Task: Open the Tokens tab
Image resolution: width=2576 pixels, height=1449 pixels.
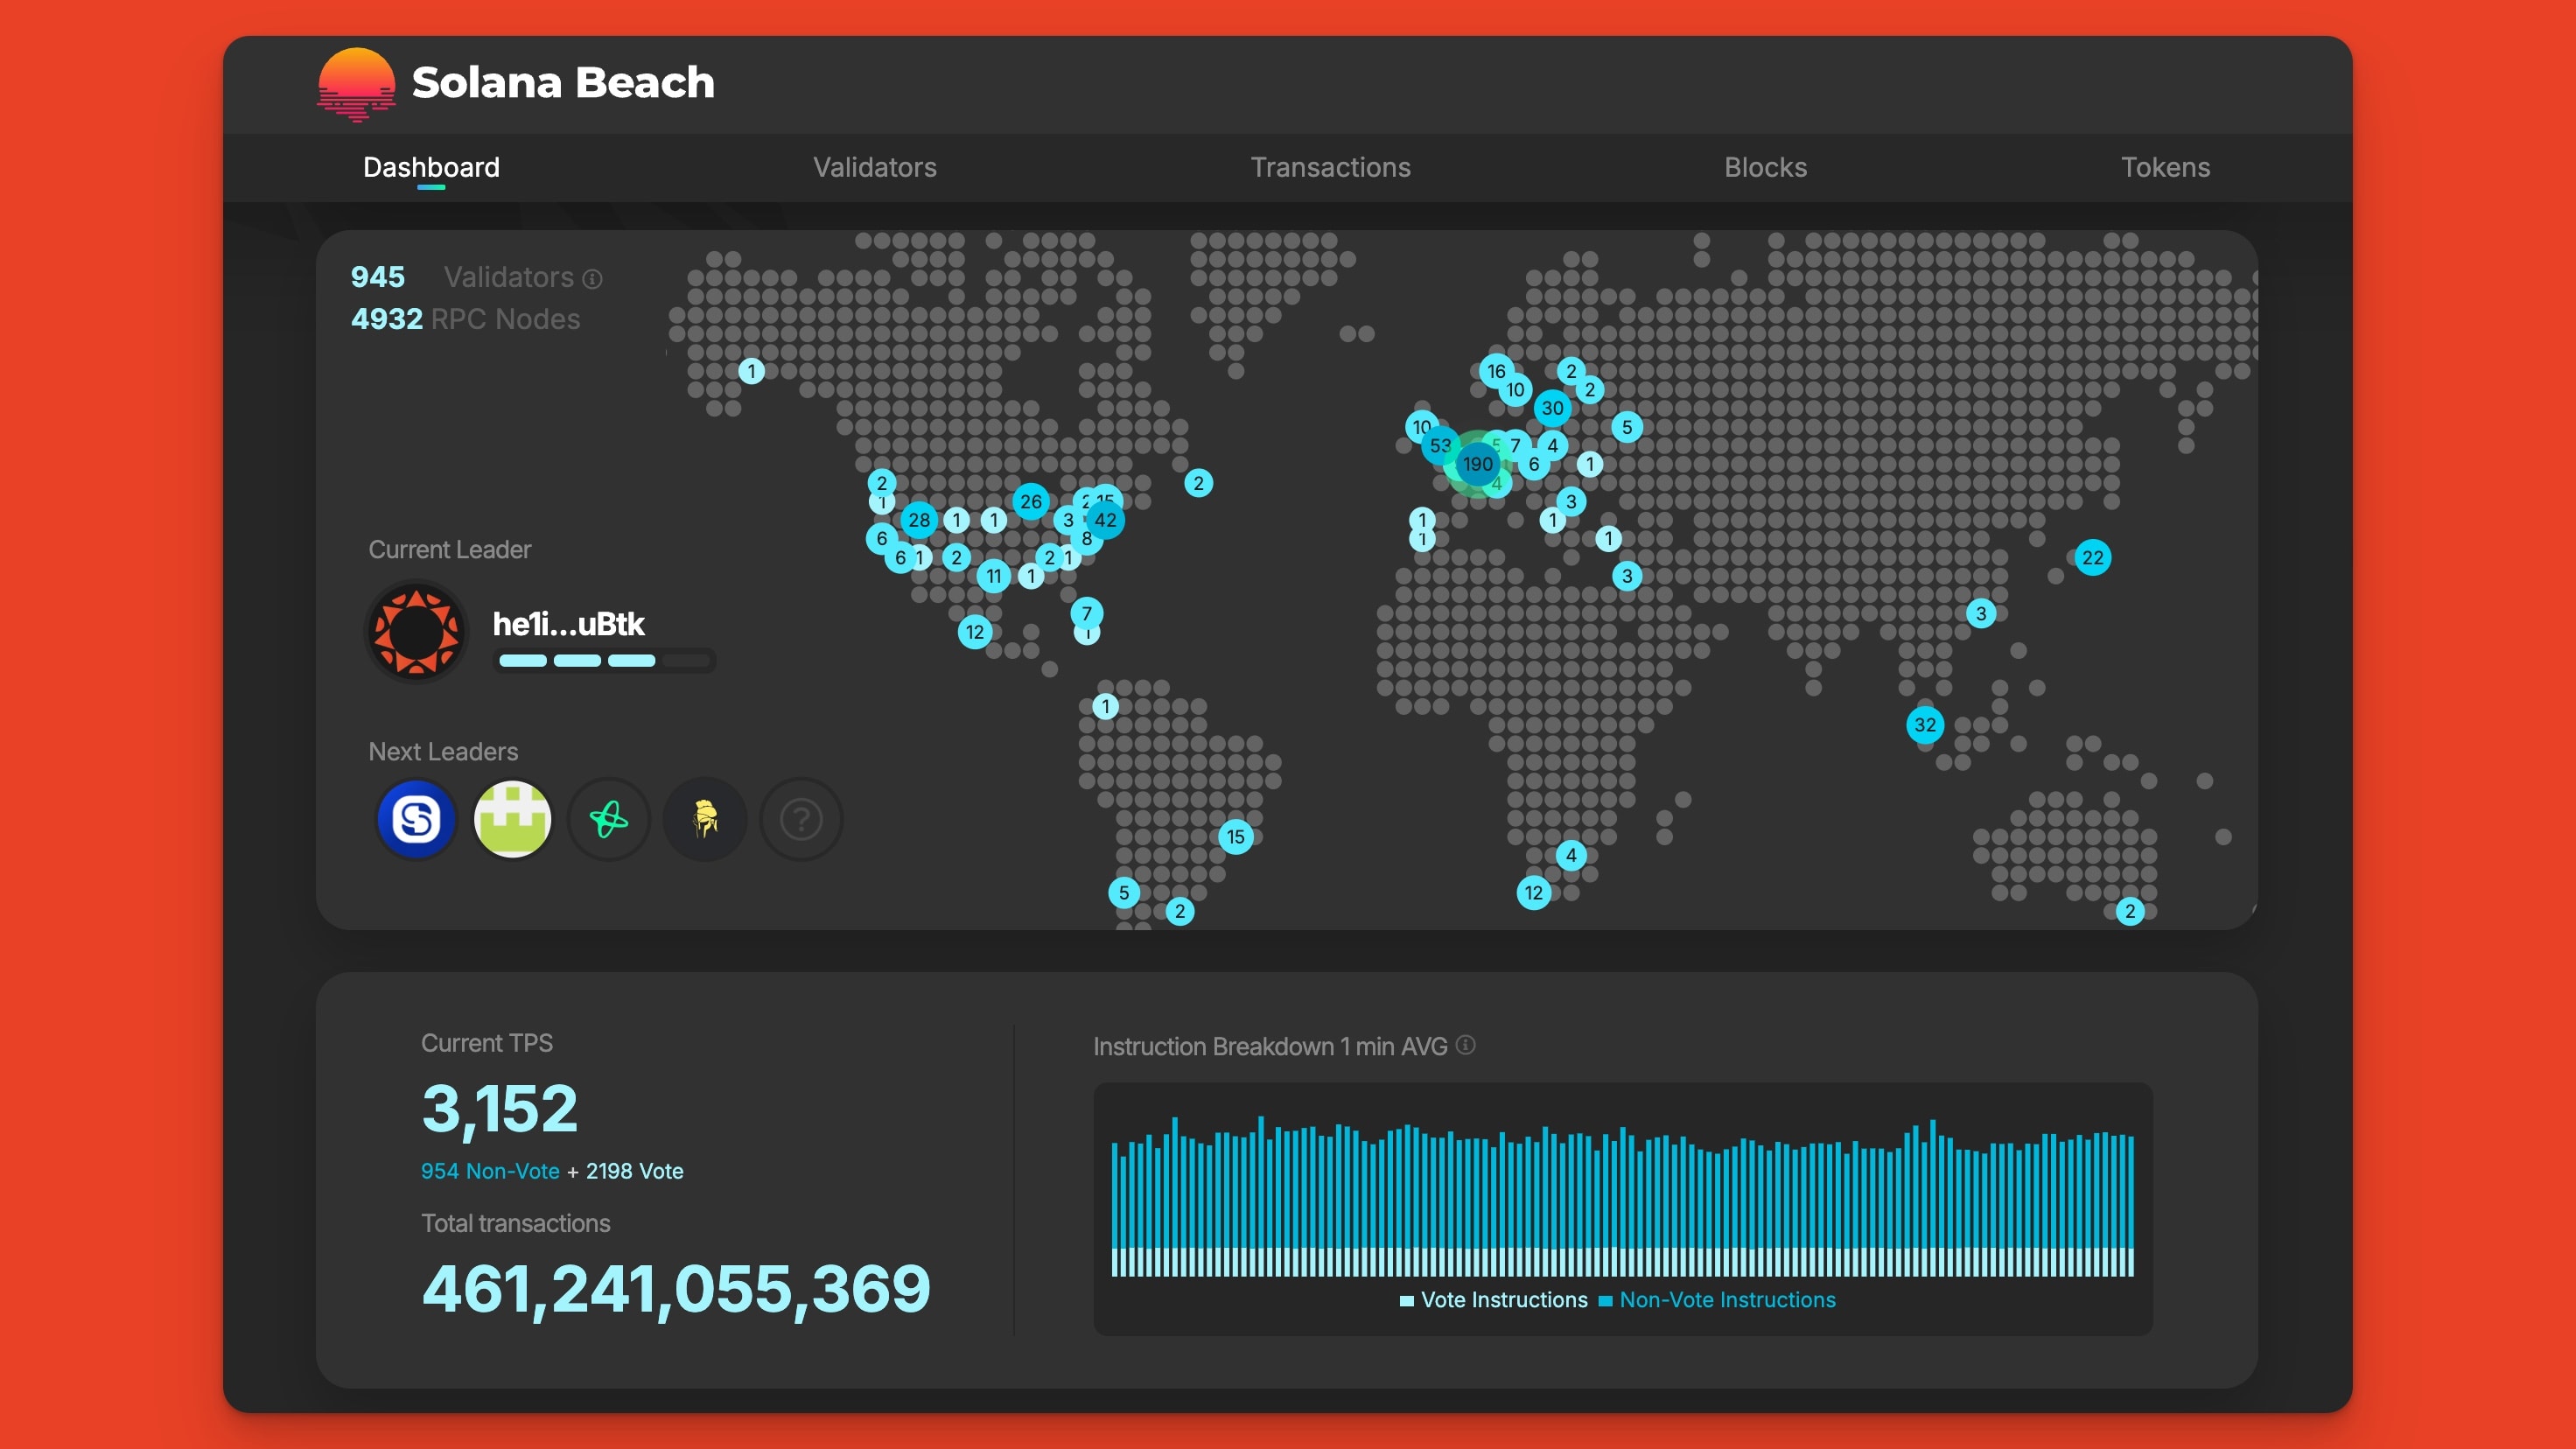Action: 2165,167
